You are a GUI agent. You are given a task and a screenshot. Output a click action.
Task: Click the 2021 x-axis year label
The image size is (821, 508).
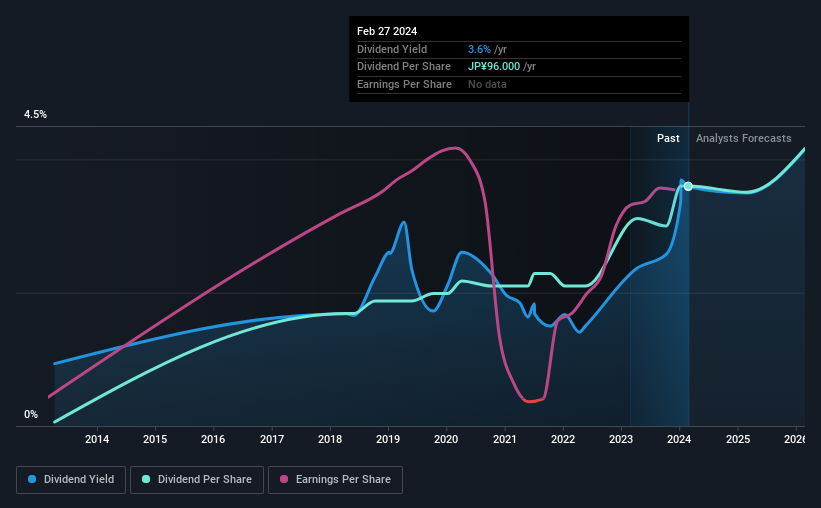click(x=505, y=439)
